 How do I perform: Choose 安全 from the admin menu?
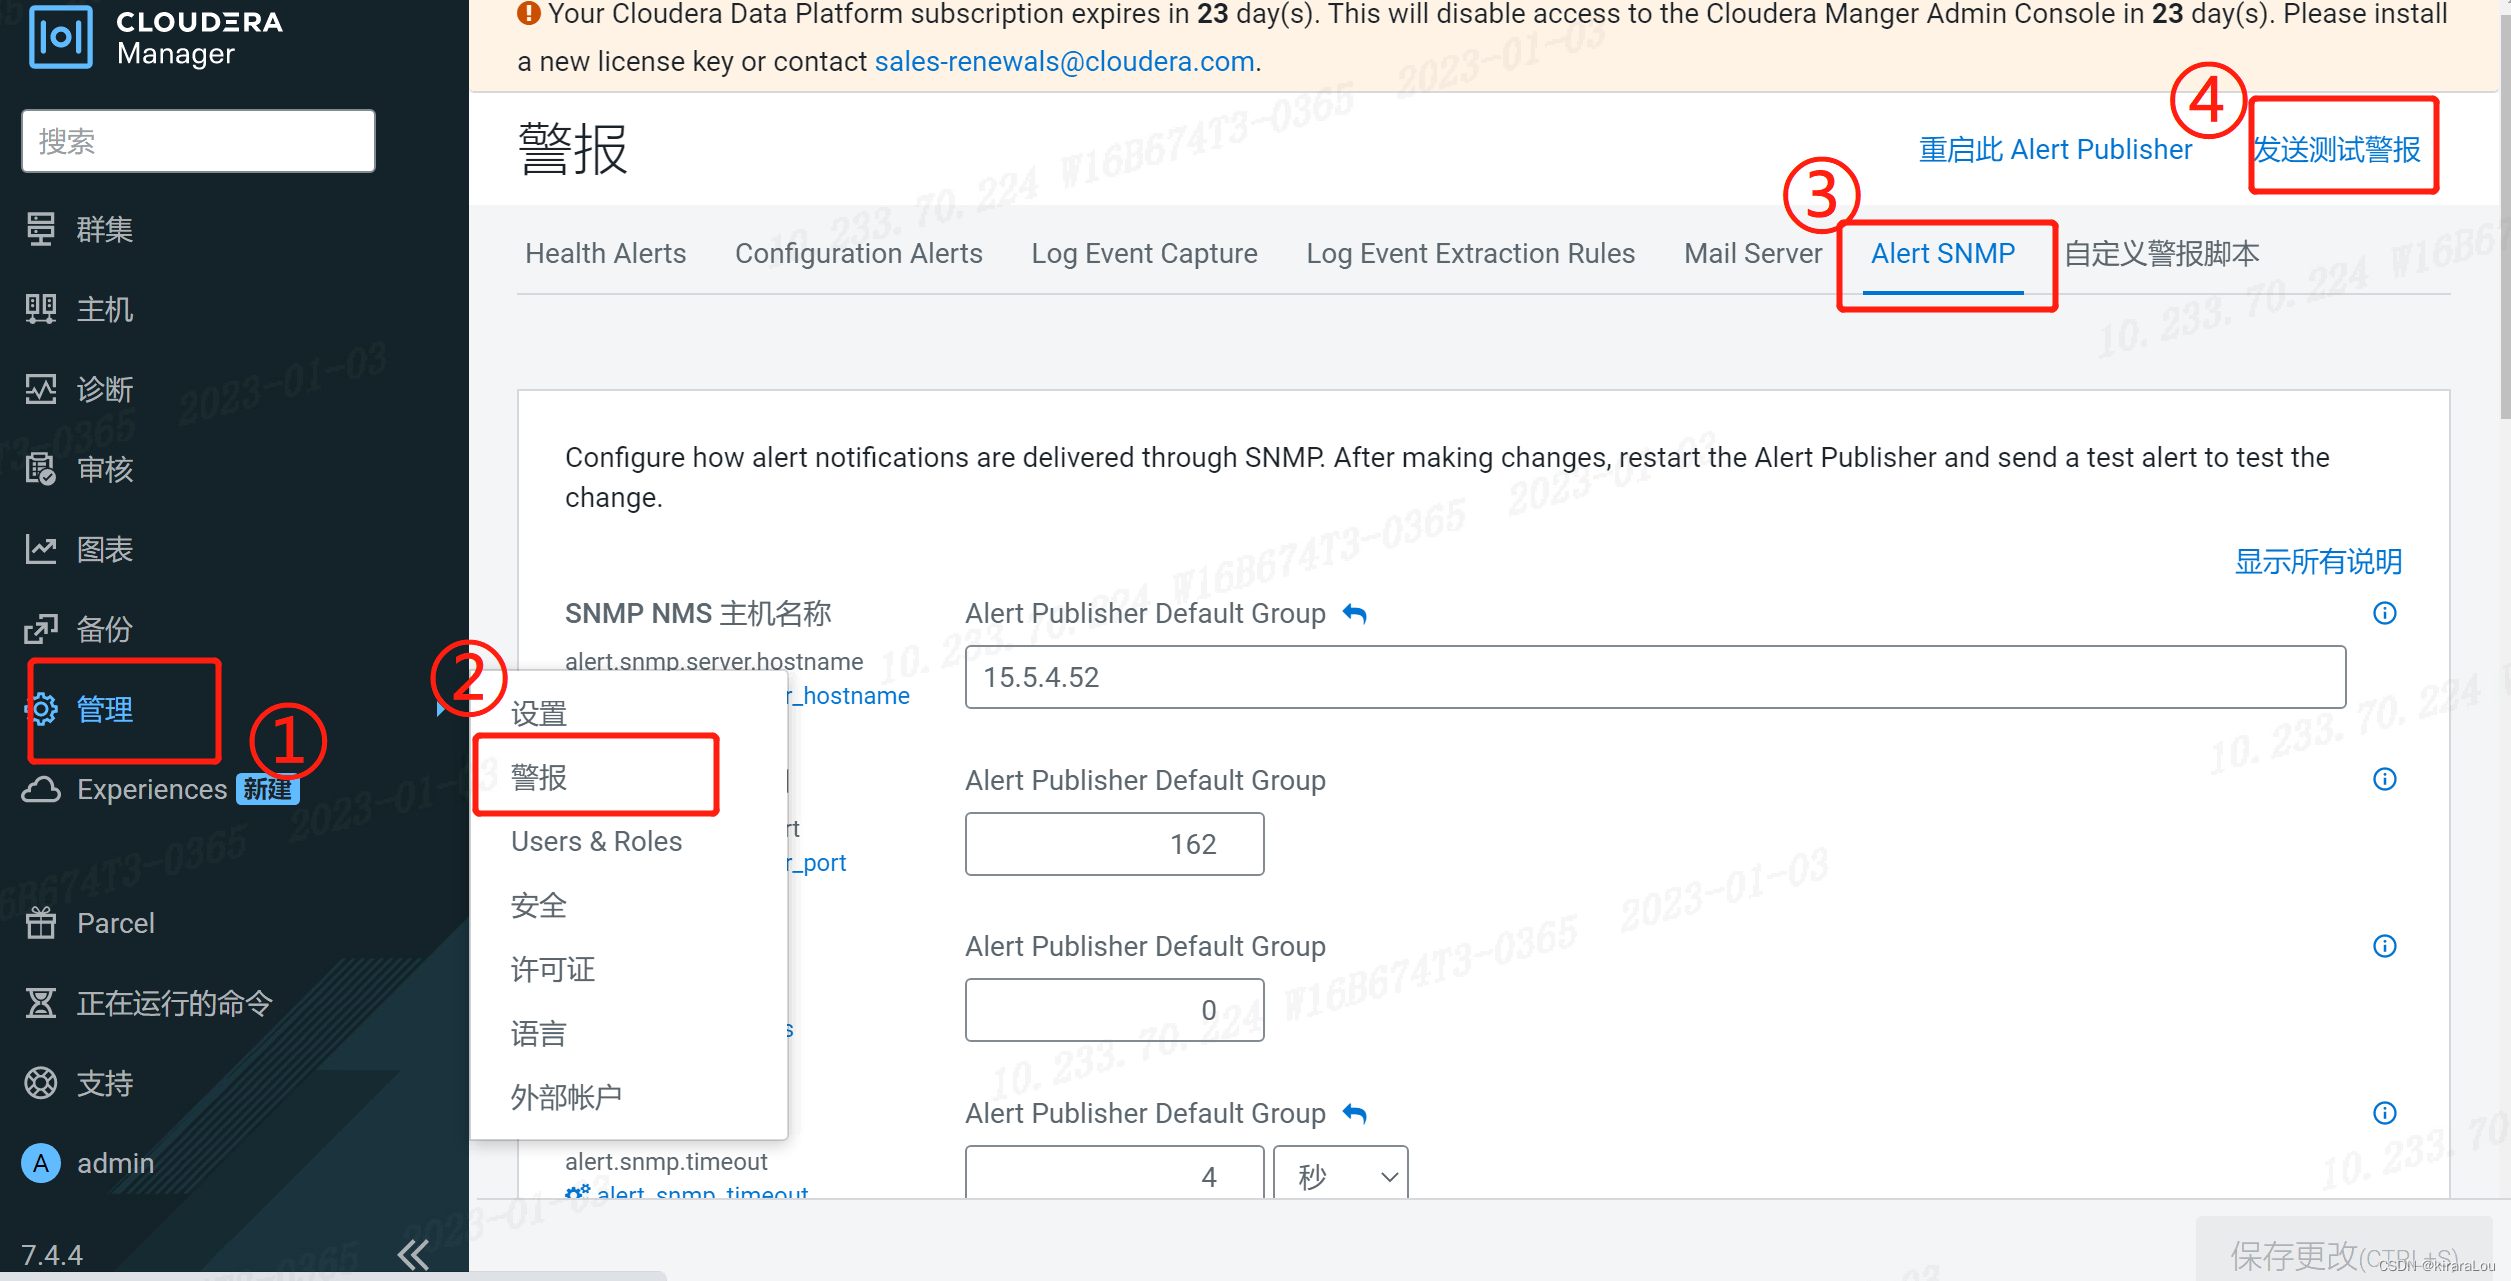[x=539, y=905]
